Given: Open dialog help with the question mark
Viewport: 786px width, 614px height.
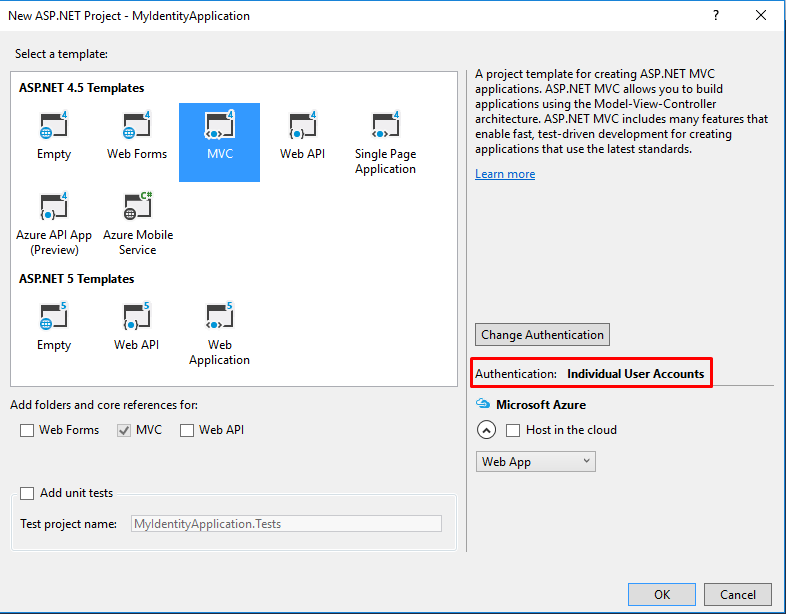Looking at the screenshot, I should 716,16.
